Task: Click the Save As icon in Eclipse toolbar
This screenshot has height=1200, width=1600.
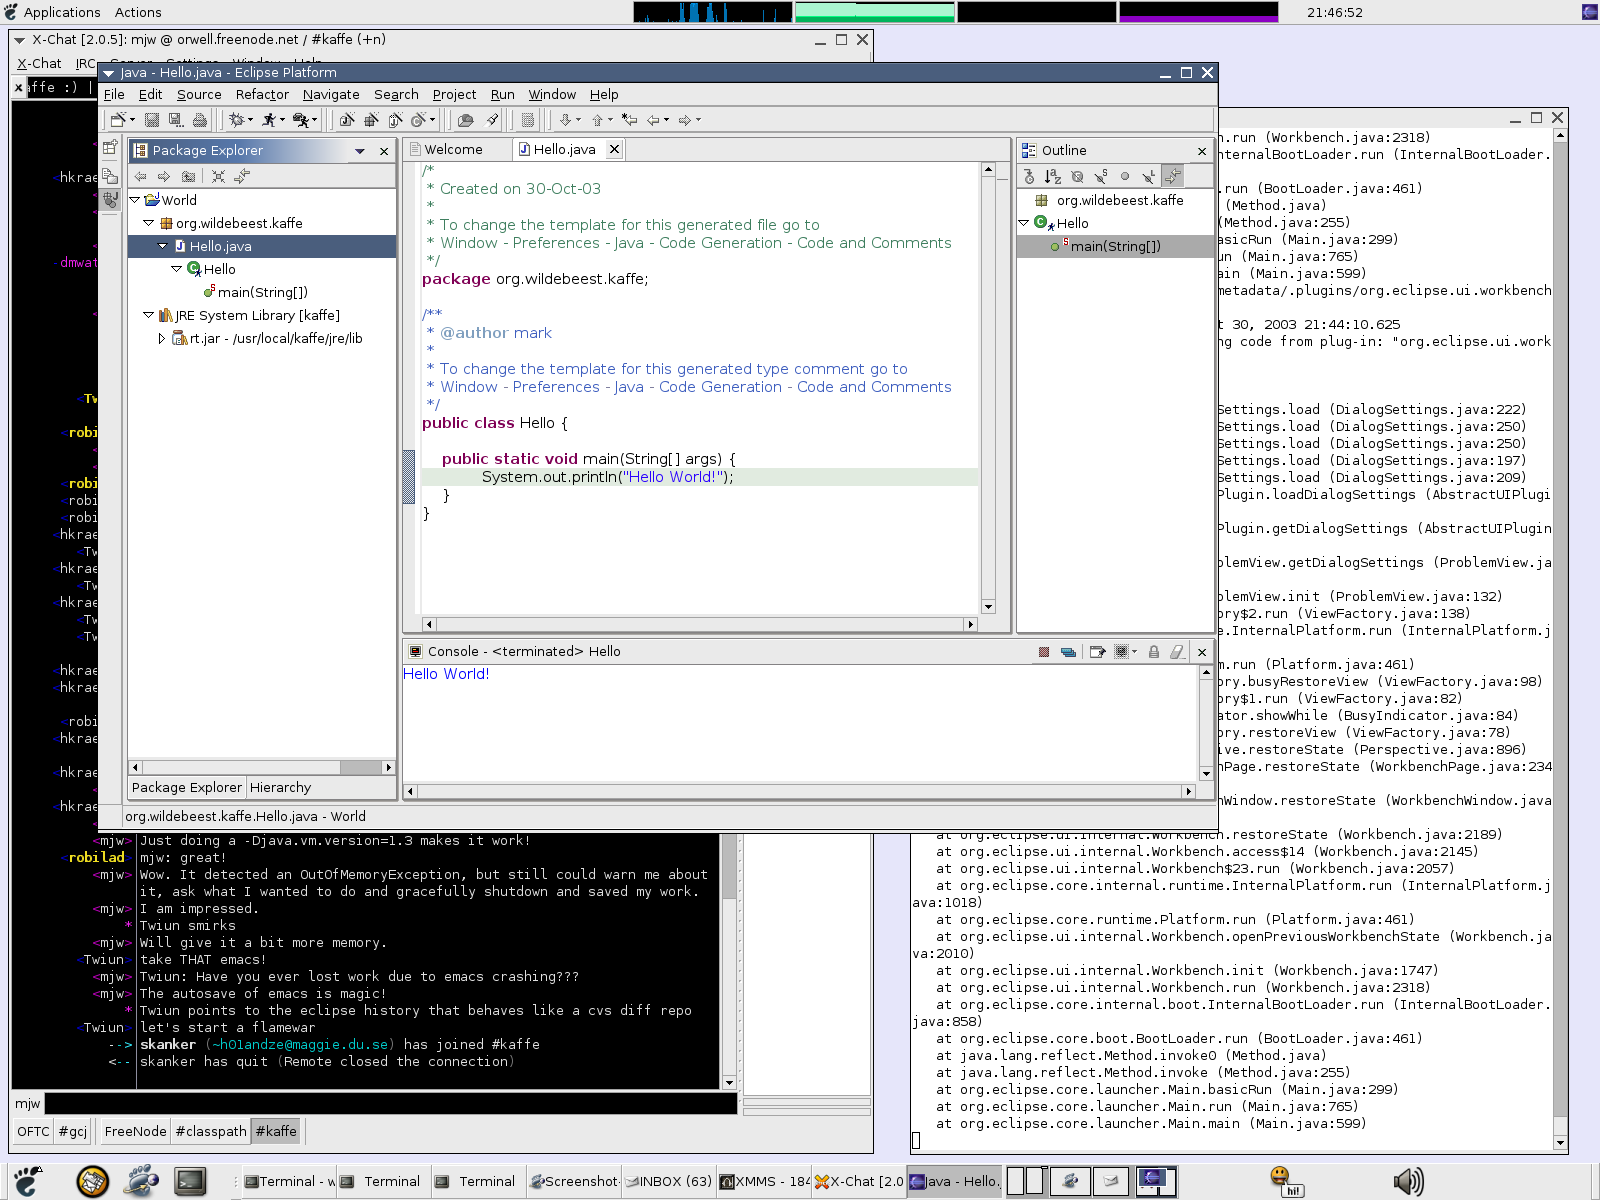Action: pyautogui.click(x=176, y=120)
